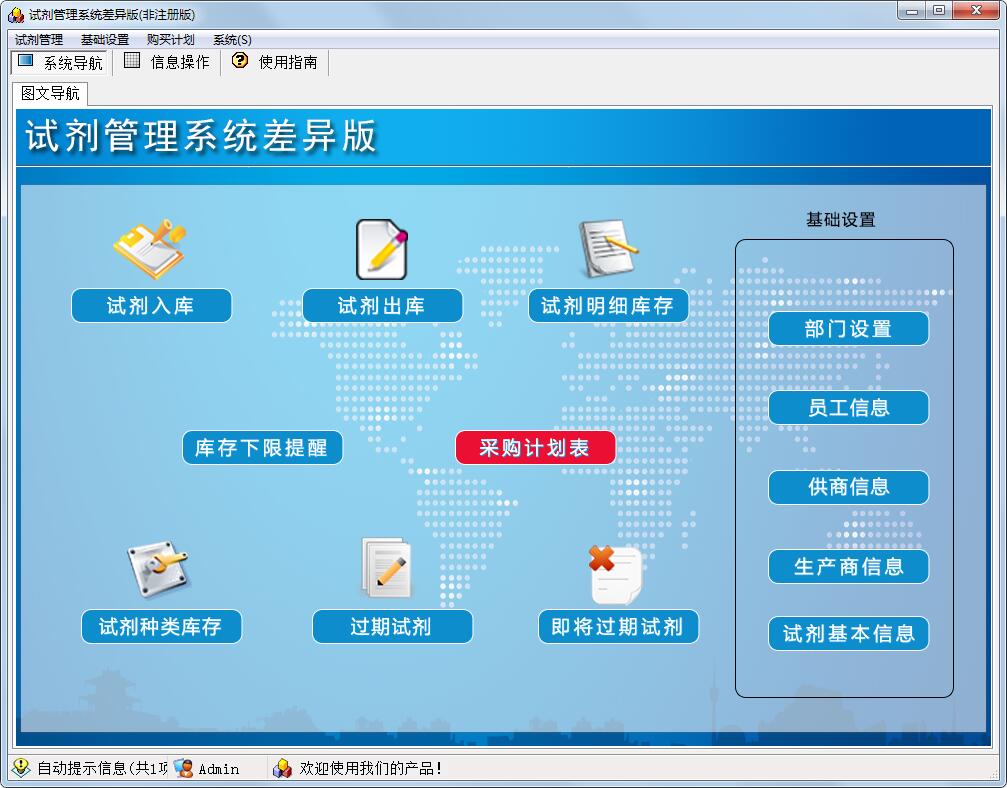The image size is (1007, 788).
Task: Click the report icon above 试剂明细库存
Action: [x=607, y=249]
